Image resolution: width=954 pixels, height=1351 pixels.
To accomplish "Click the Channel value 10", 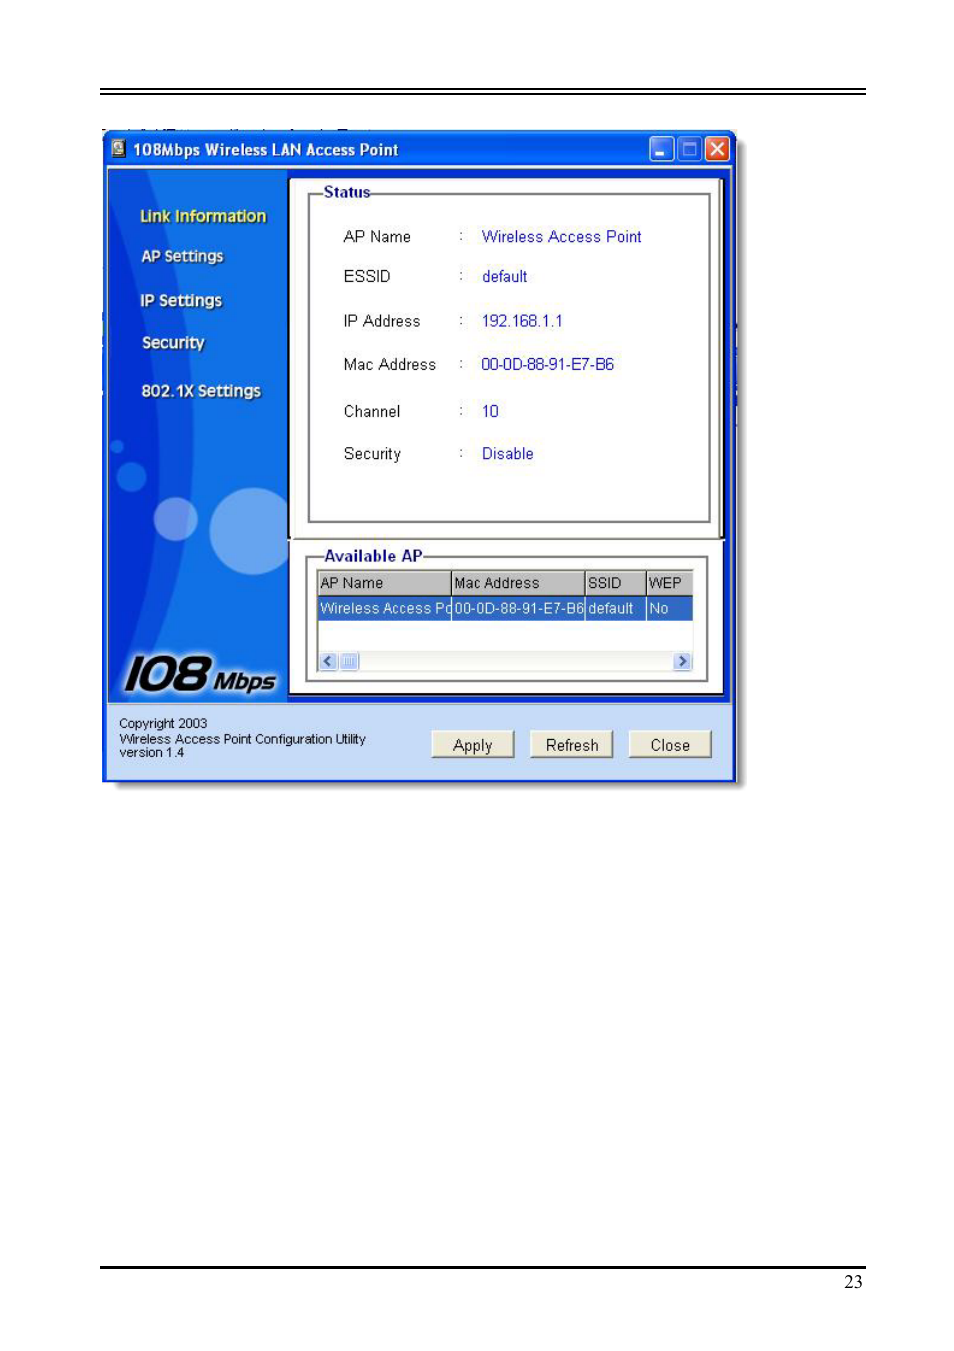I will (x=490, y=411).
